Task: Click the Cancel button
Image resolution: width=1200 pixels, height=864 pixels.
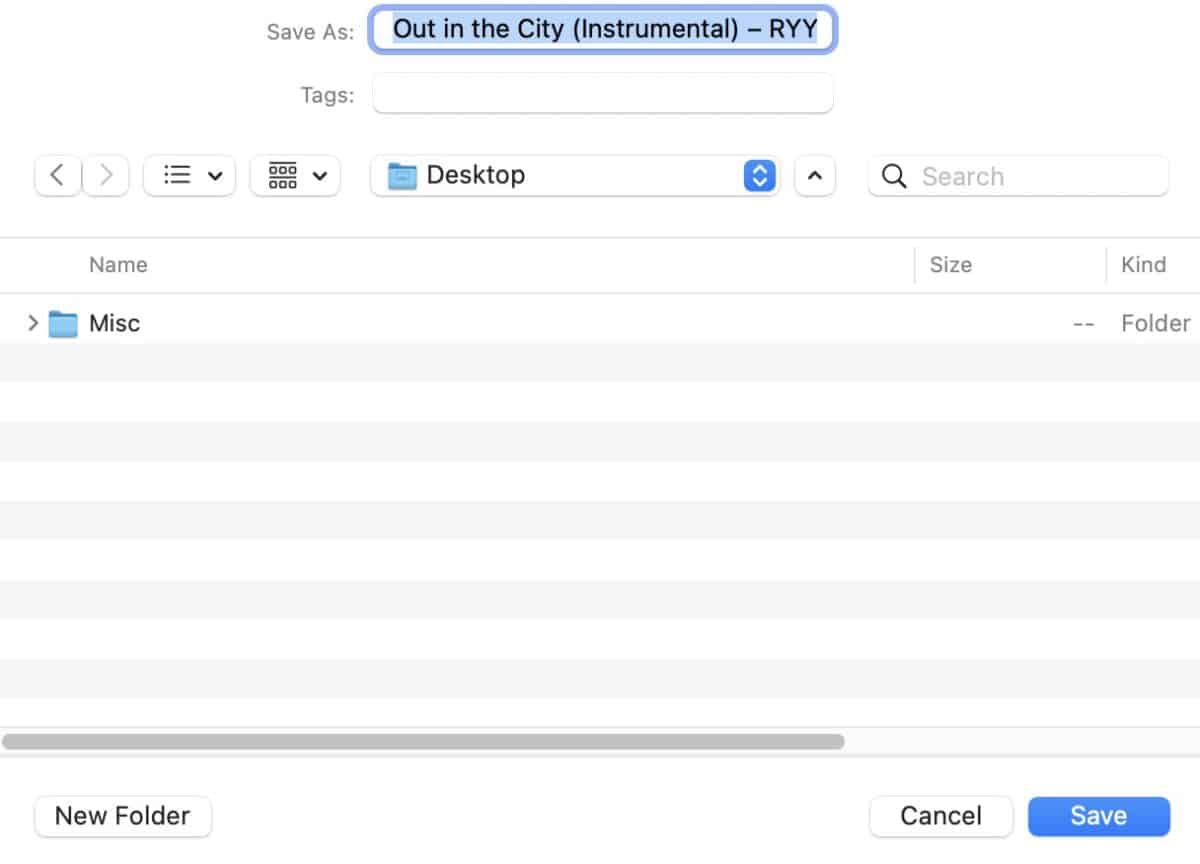Action: [x=941, y=816]
